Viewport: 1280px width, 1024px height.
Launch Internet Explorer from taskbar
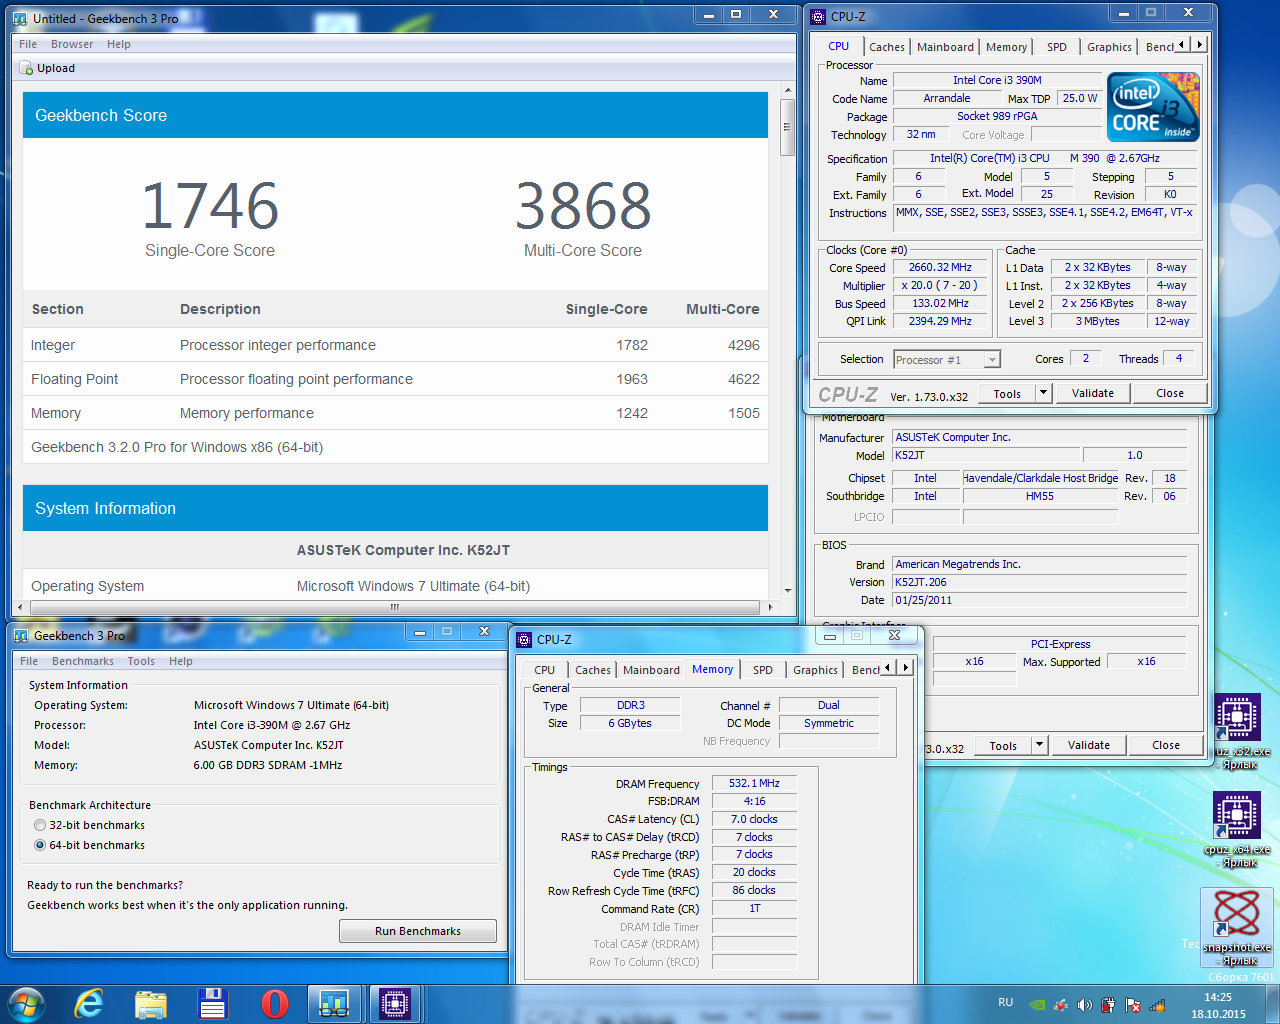(x=90, y=1003)
